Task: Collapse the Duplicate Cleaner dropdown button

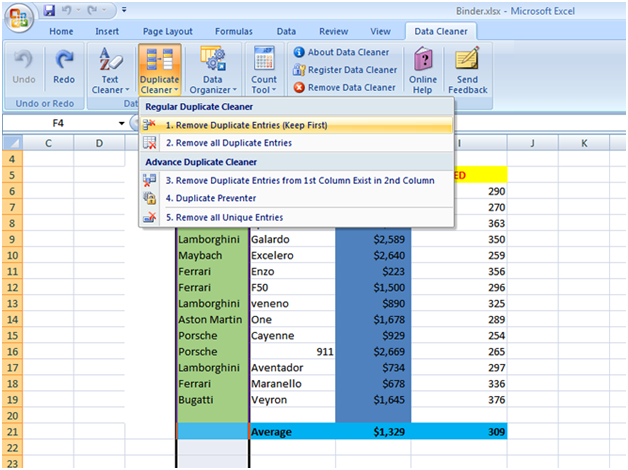Action: [x=159, y=70]
